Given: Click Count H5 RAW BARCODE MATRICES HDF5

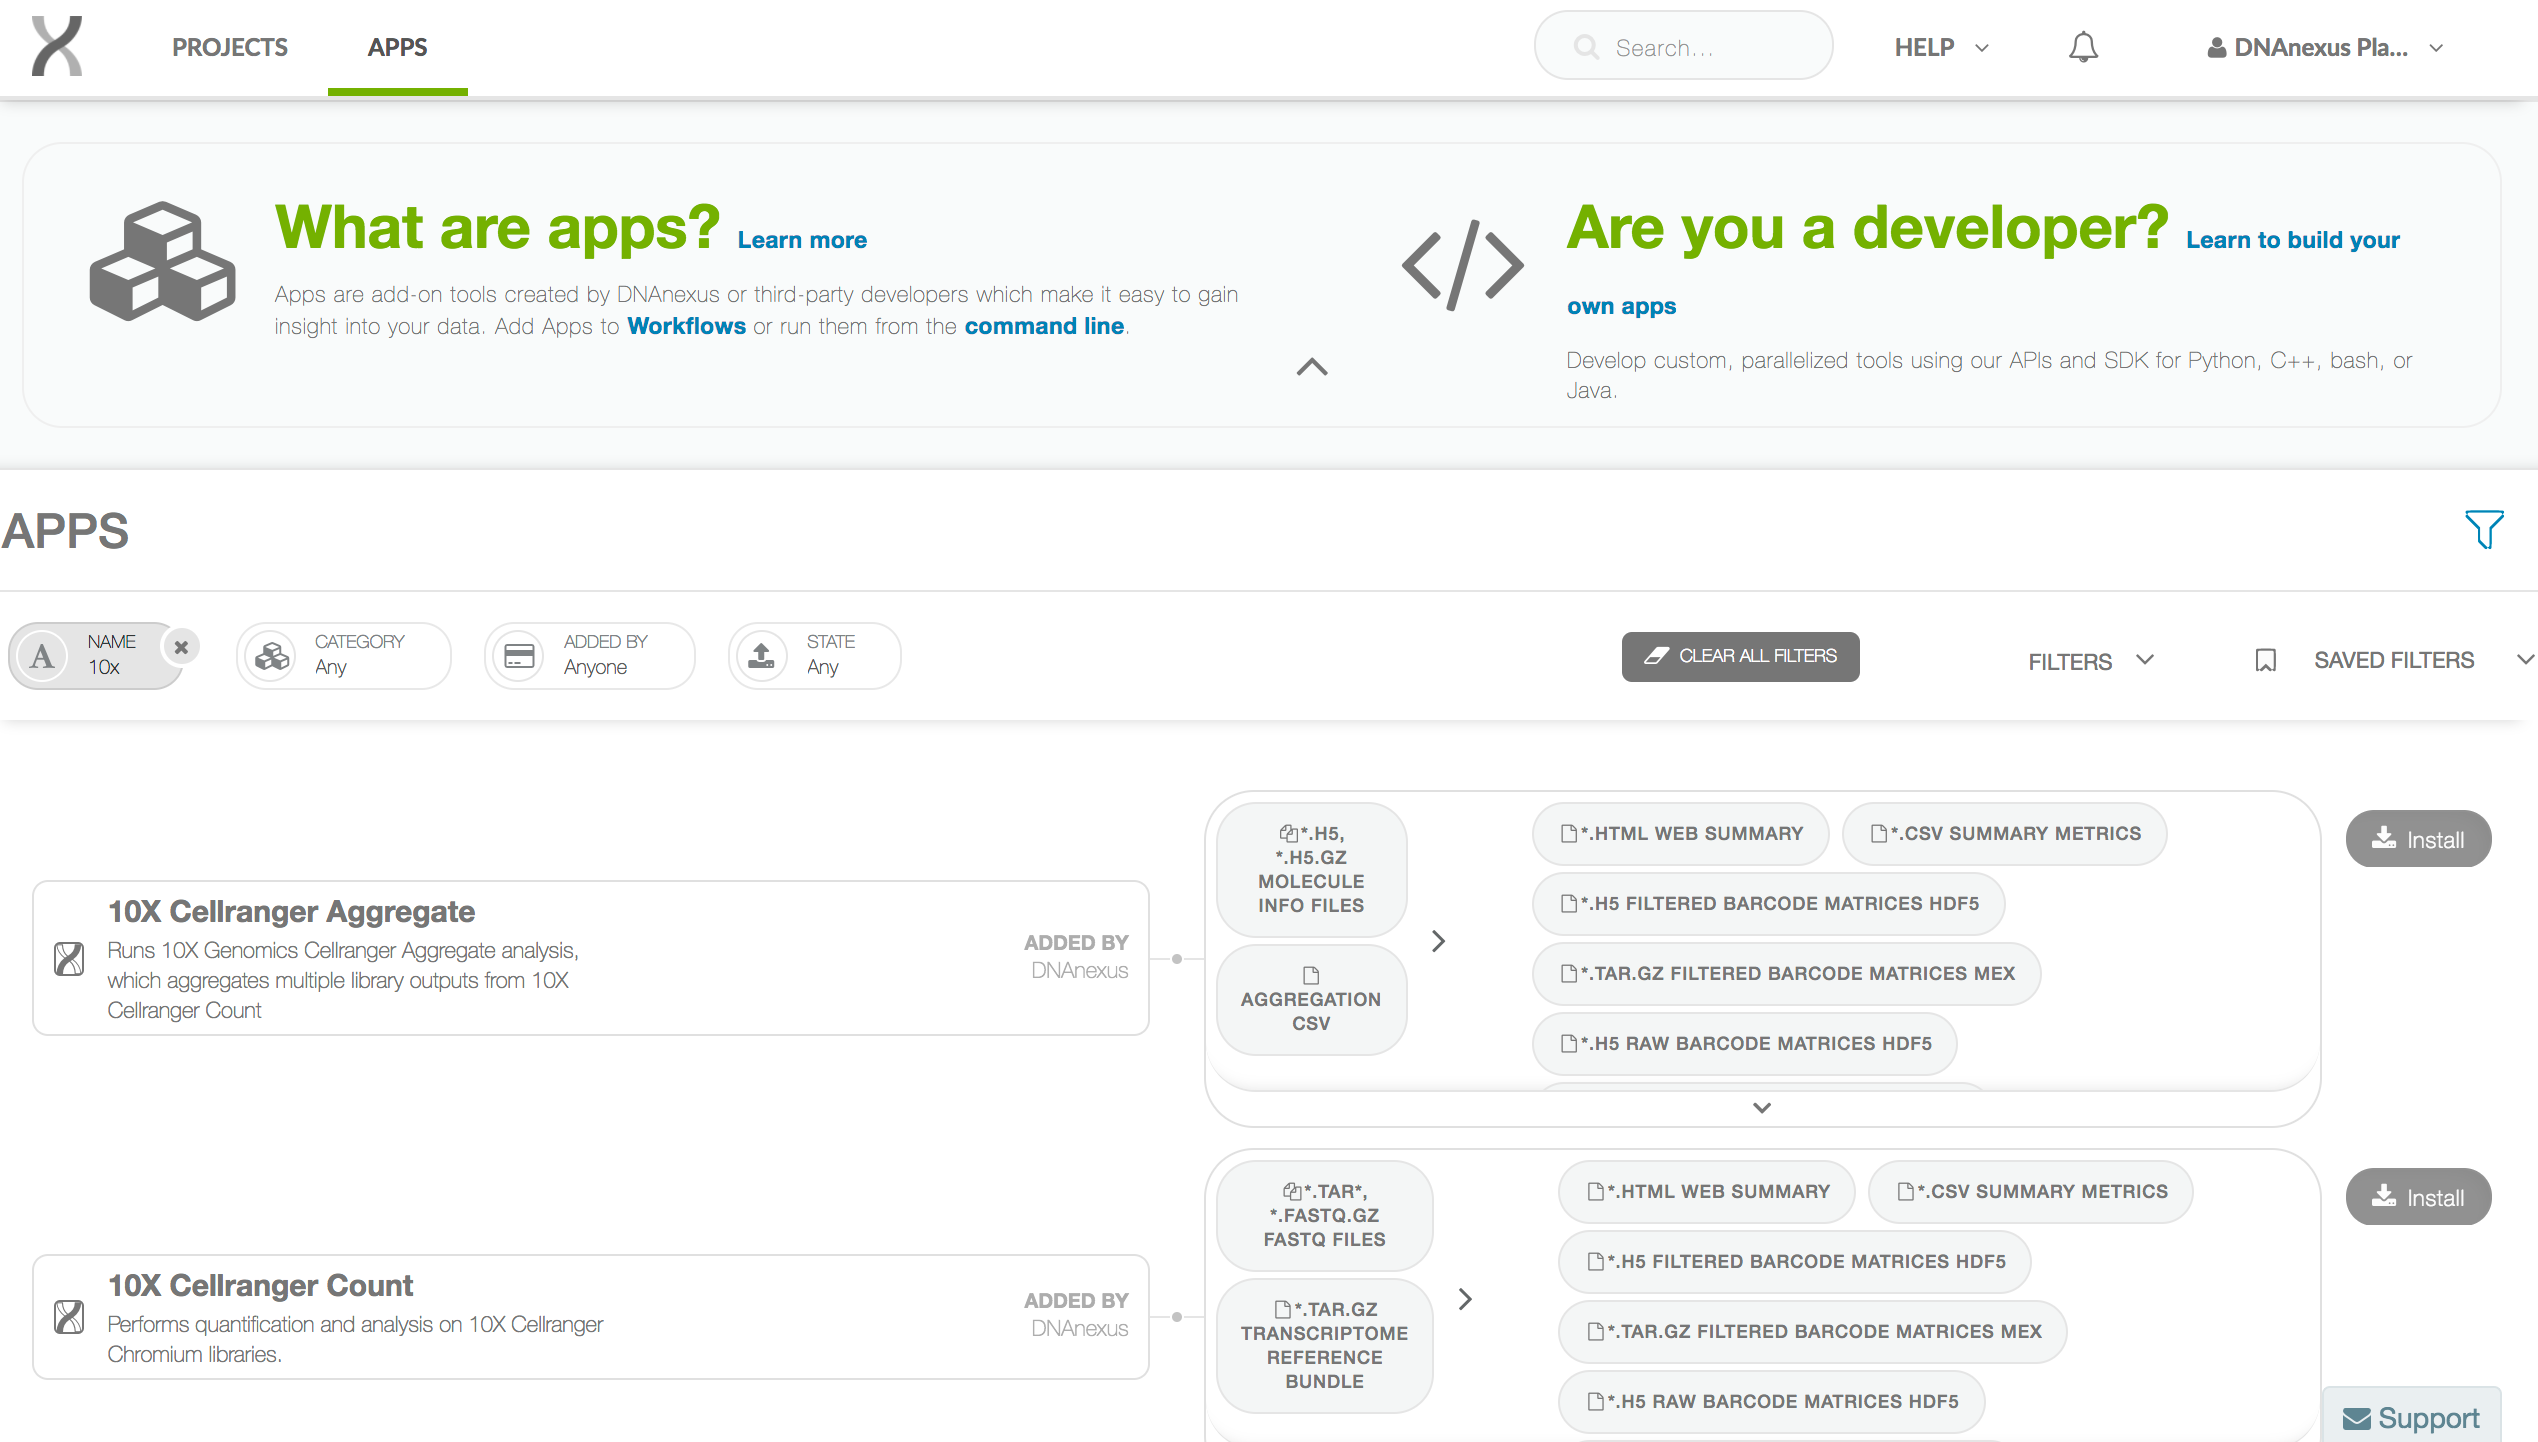Looking at the screenshot, I should click(1772, 1401).
